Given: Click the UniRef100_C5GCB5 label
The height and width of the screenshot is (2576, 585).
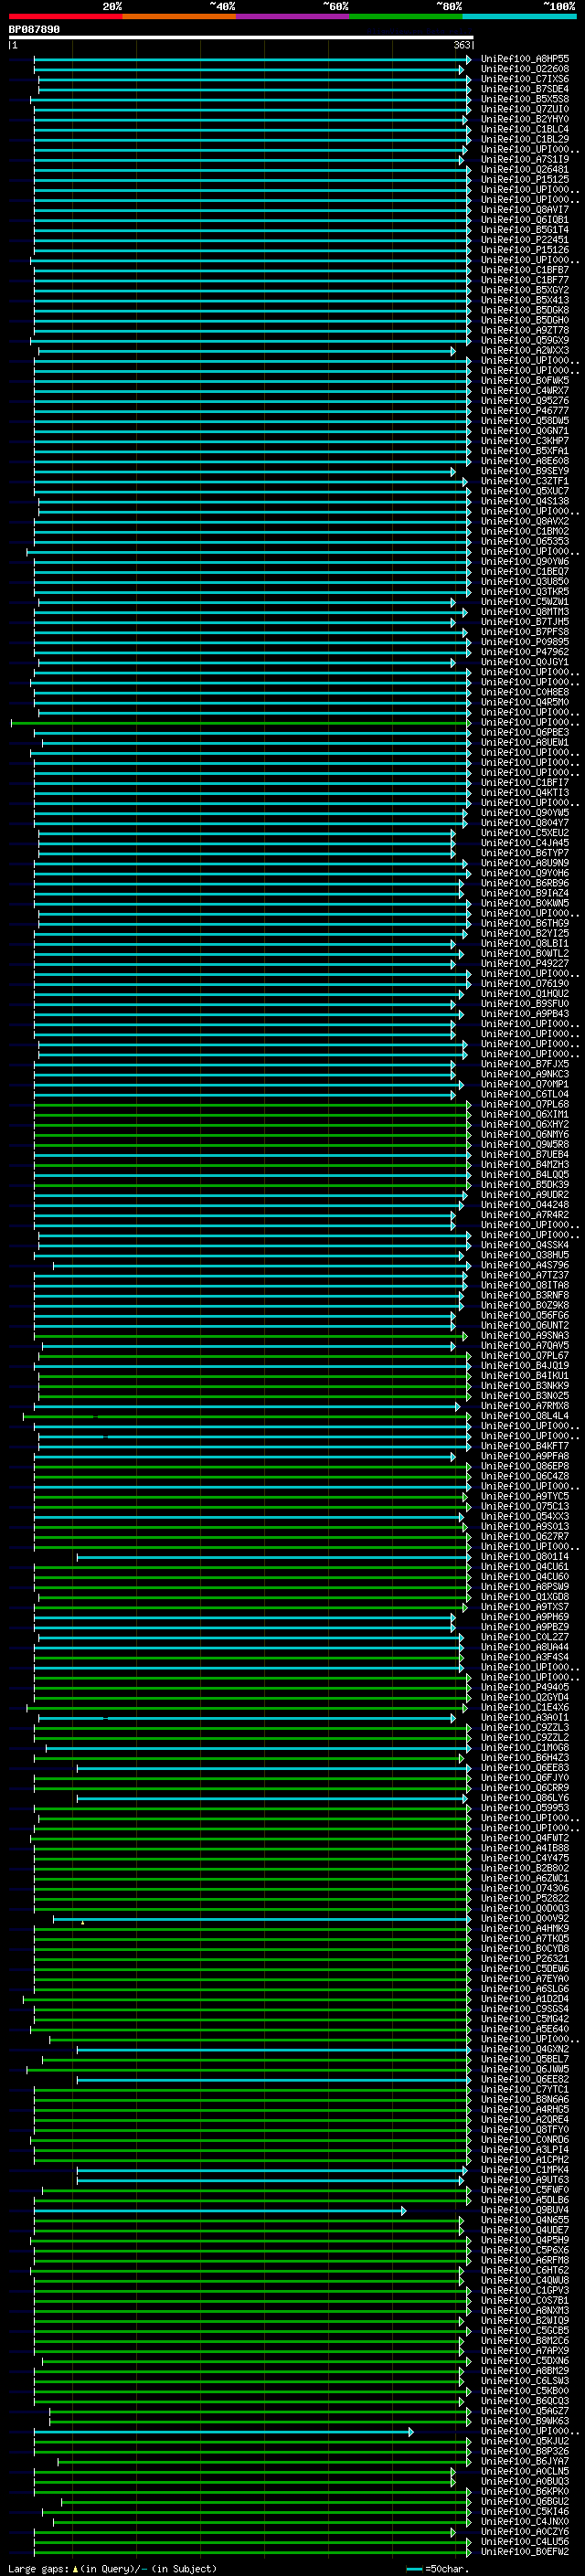Looking at the screenshot, I should [525, 2330].
